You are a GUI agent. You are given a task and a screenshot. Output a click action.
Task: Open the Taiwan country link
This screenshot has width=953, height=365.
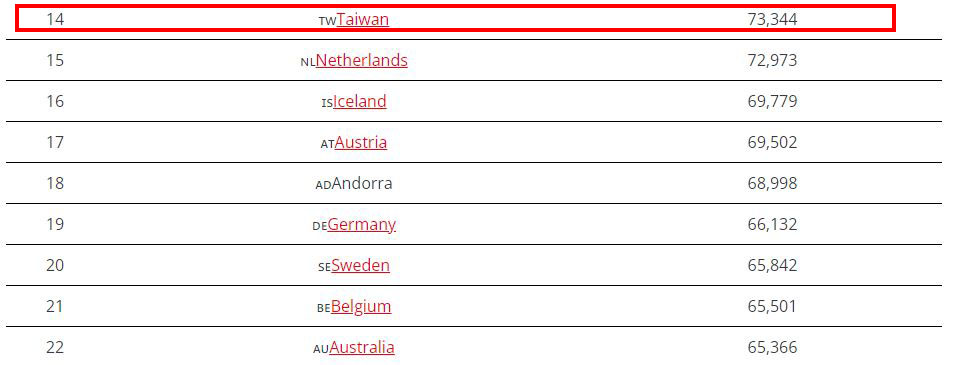[x=363, y=19]
